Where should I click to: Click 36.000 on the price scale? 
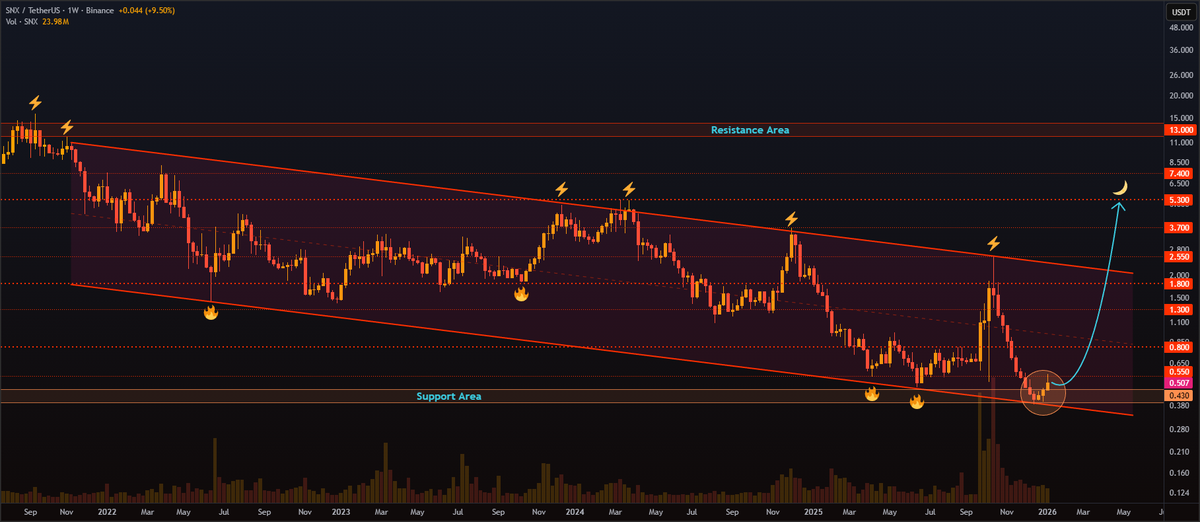[x=1180, y=50]
